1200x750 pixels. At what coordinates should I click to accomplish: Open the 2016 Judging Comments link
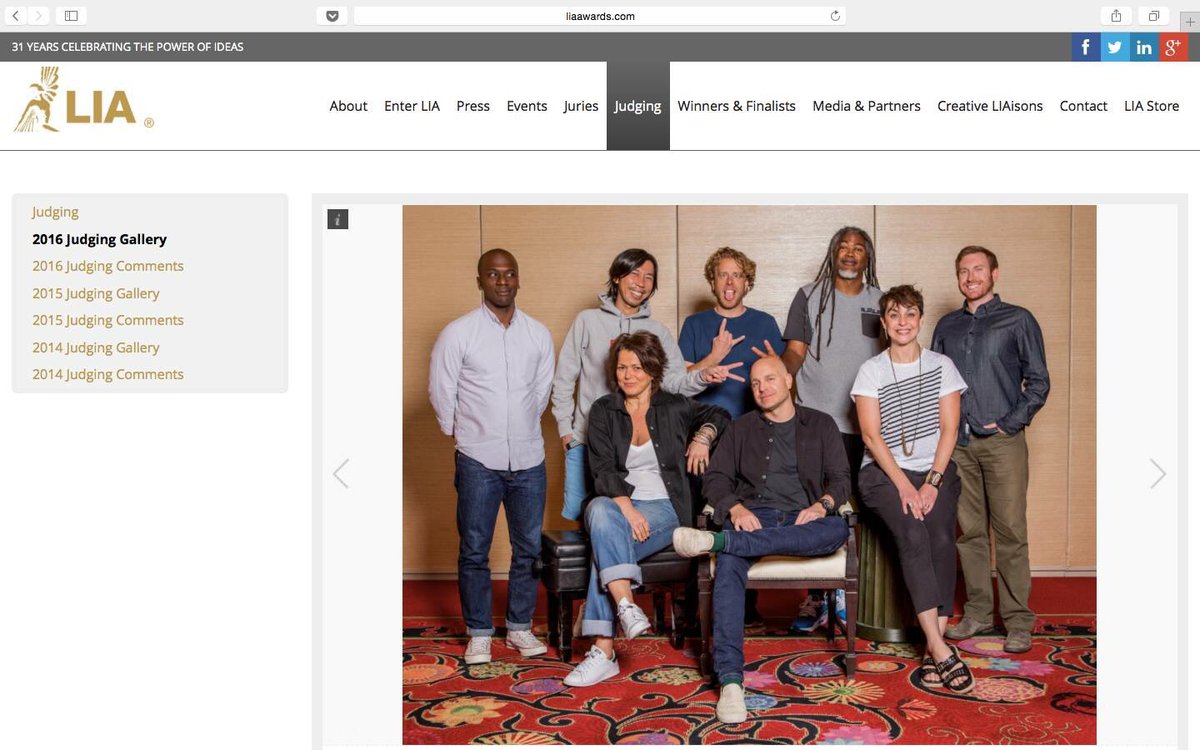tap(107, 265)
